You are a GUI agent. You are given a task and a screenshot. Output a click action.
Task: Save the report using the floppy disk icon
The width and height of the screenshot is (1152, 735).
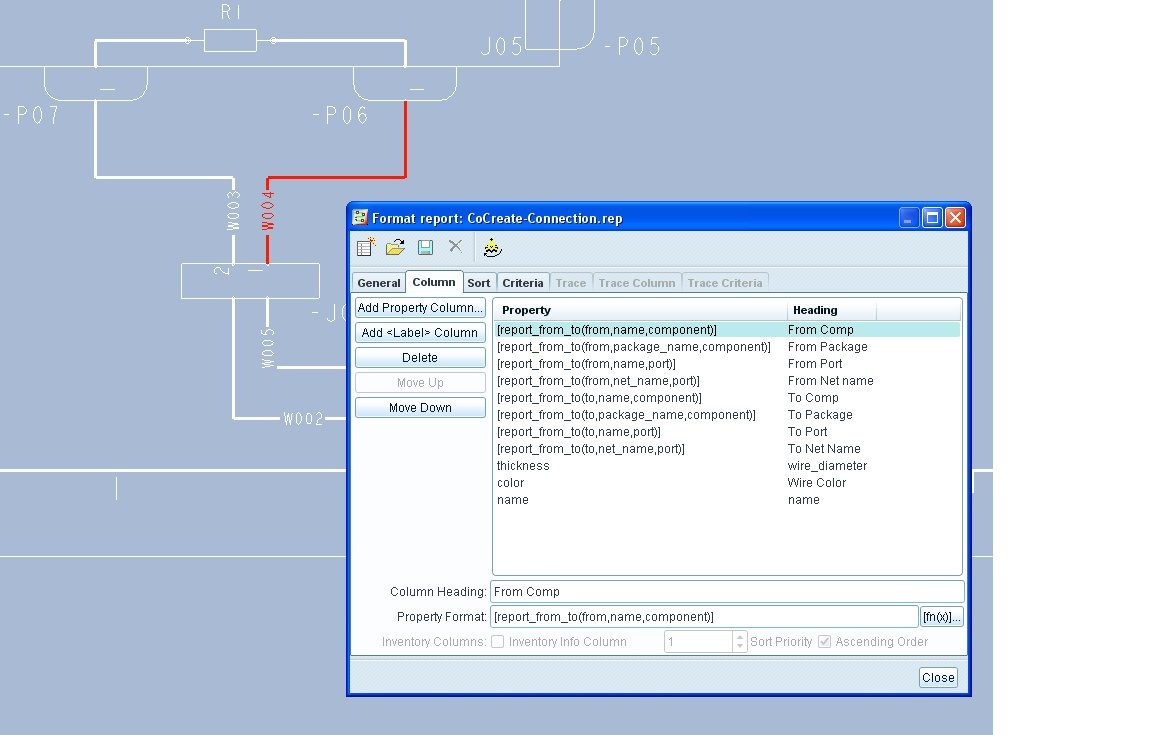pyautogui.click(x=425, y=247)
